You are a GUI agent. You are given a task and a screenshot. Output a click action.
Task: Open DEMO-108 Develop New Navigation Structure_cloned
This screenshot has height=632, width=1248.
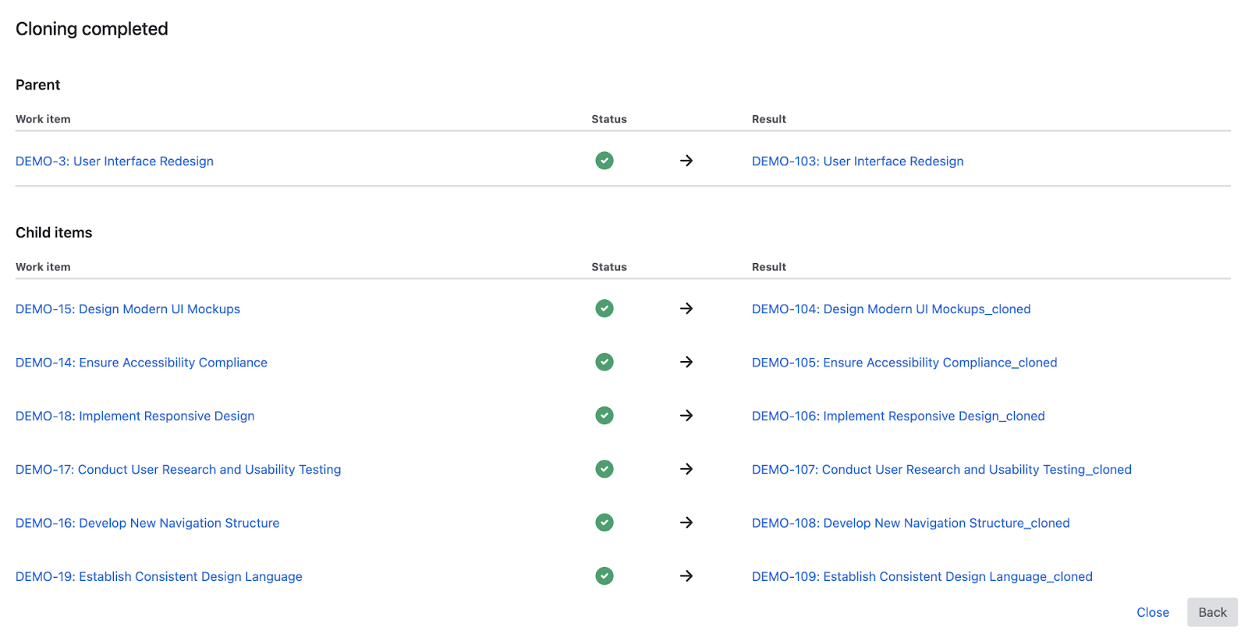(x=910, y=523)
